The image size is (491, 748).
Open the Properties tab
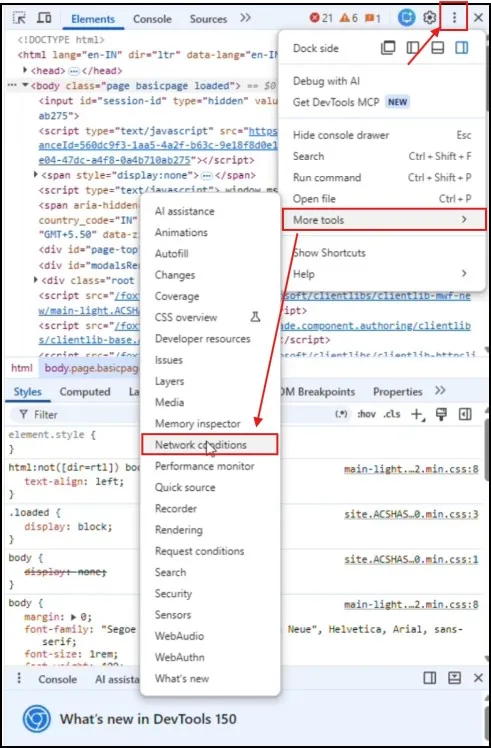(x=397, y=392)
